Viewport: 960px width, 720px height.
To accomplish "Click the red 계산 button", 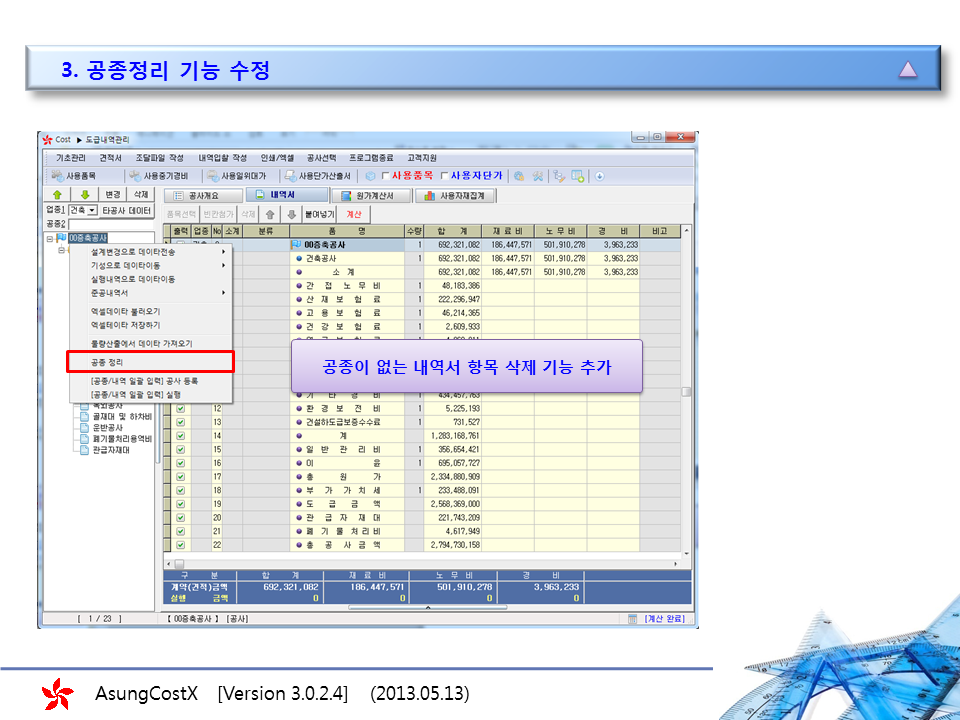I will [353, 213].
